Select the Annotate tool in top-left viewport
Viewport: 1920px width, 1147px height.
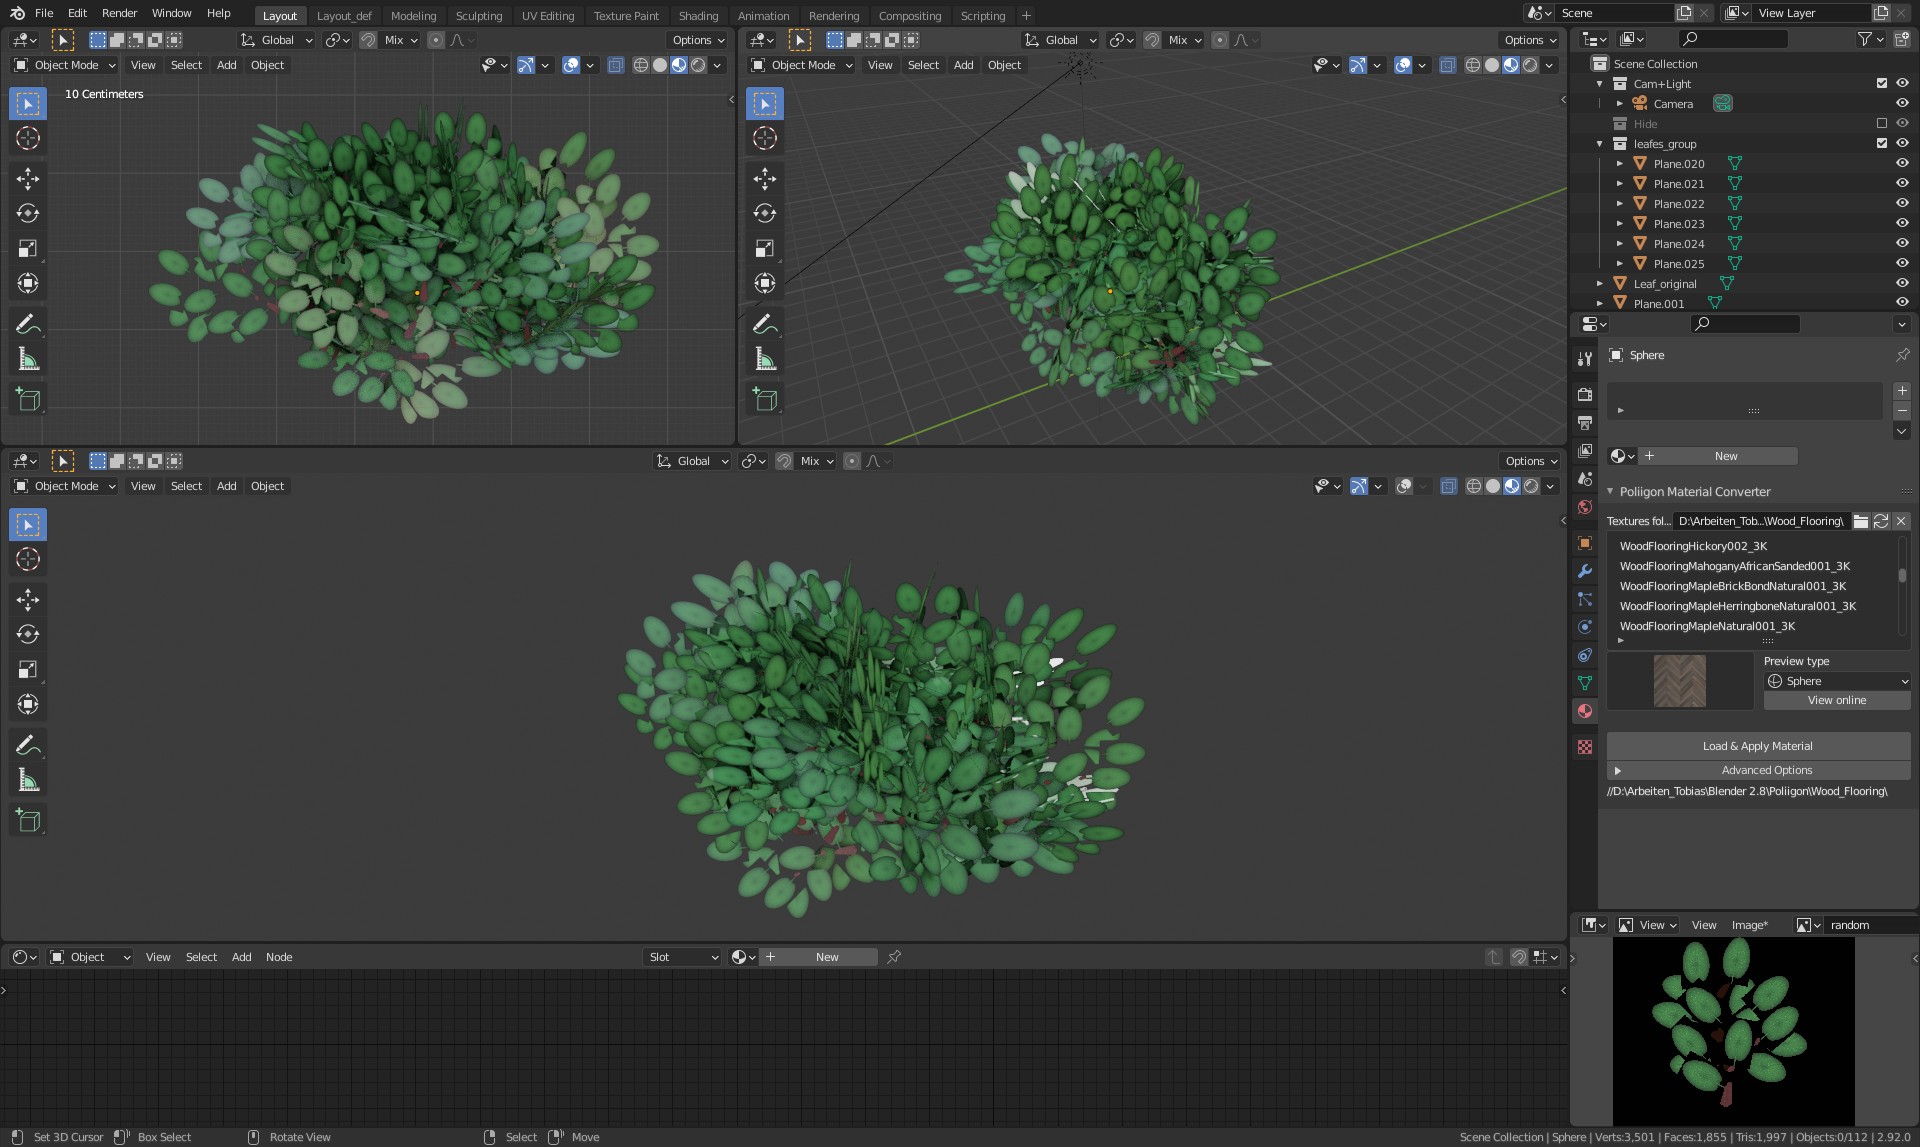(x=28, y=324)
